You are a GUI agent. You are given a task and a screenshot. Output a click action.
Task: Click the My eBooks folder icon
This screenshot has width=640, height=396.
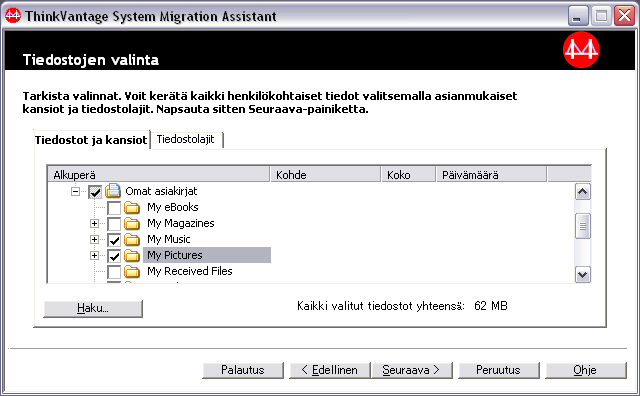click(132, 207)
